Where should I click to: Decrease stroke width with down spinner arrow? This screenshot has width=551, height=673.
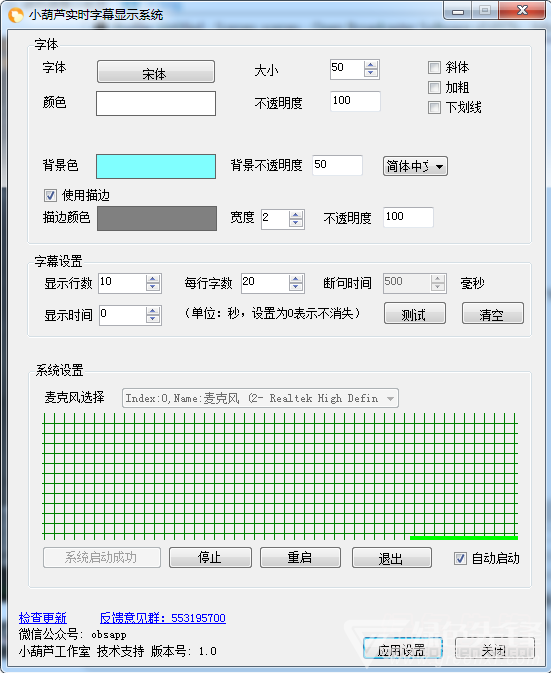(x=296, y=223)
